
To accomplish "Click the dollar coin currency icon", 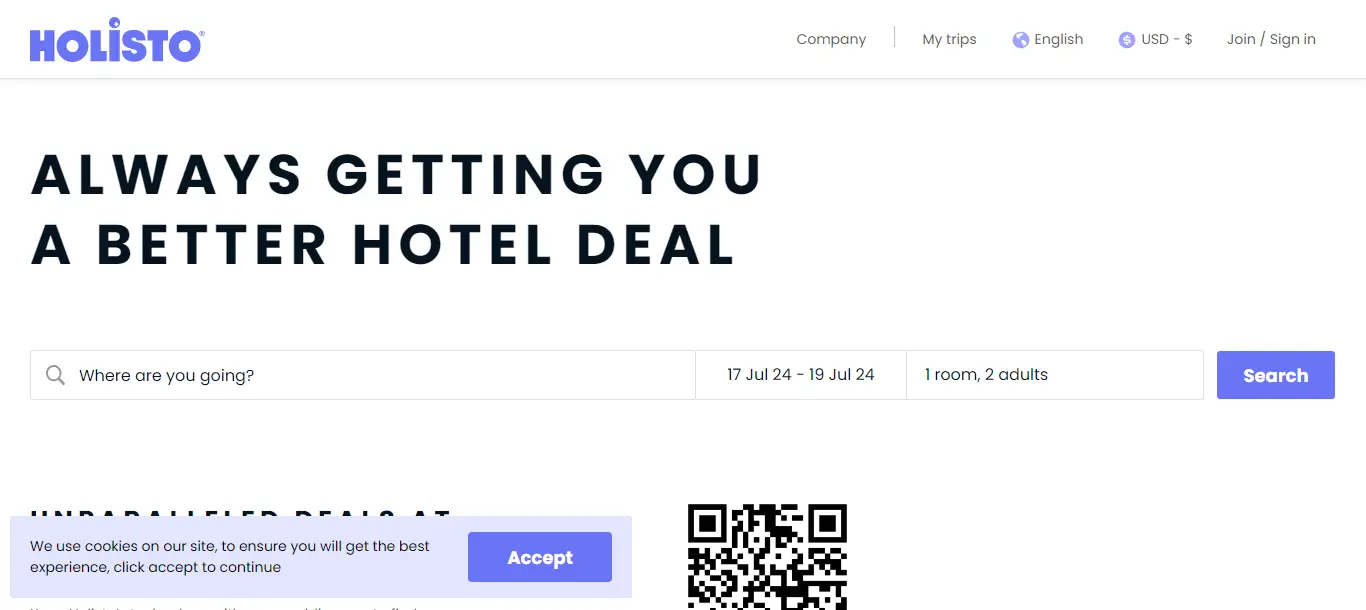I will coord(1126,40).
